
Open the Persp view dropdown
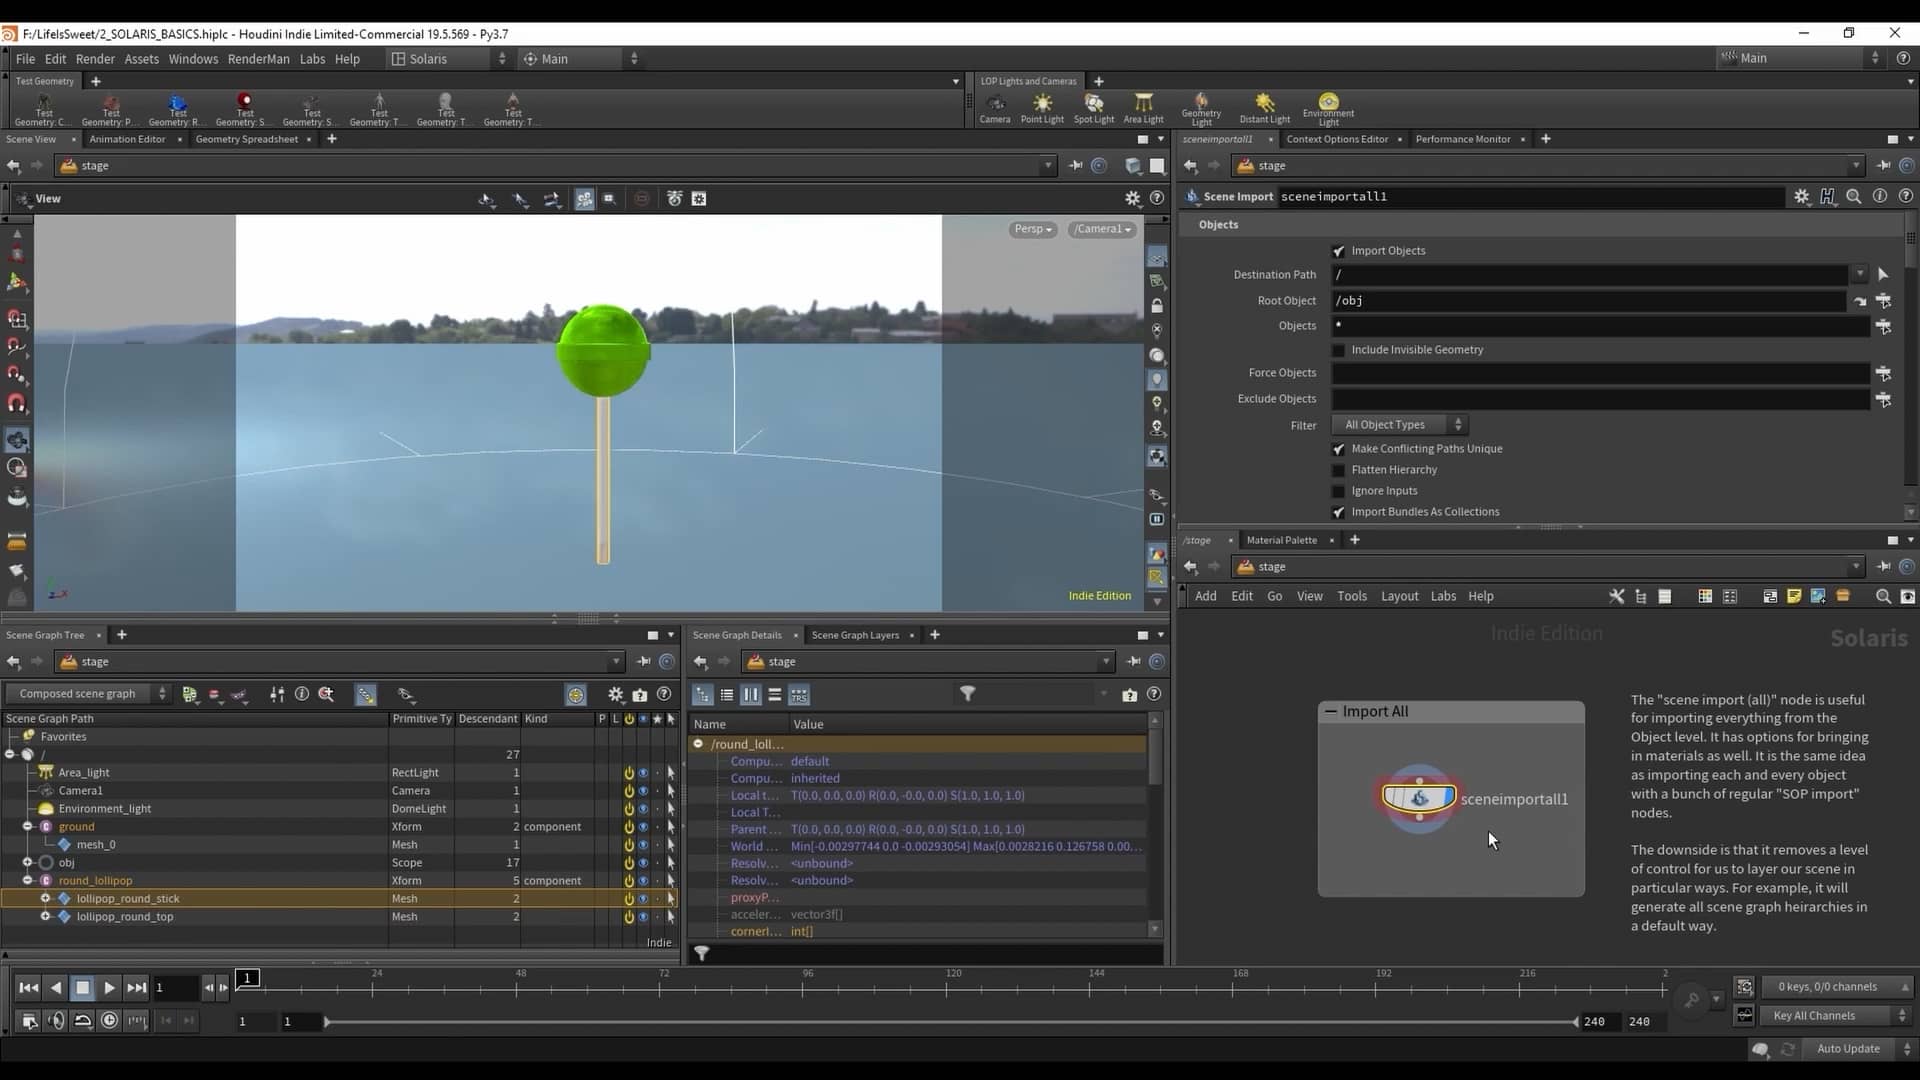click(x=1032, y=229)
